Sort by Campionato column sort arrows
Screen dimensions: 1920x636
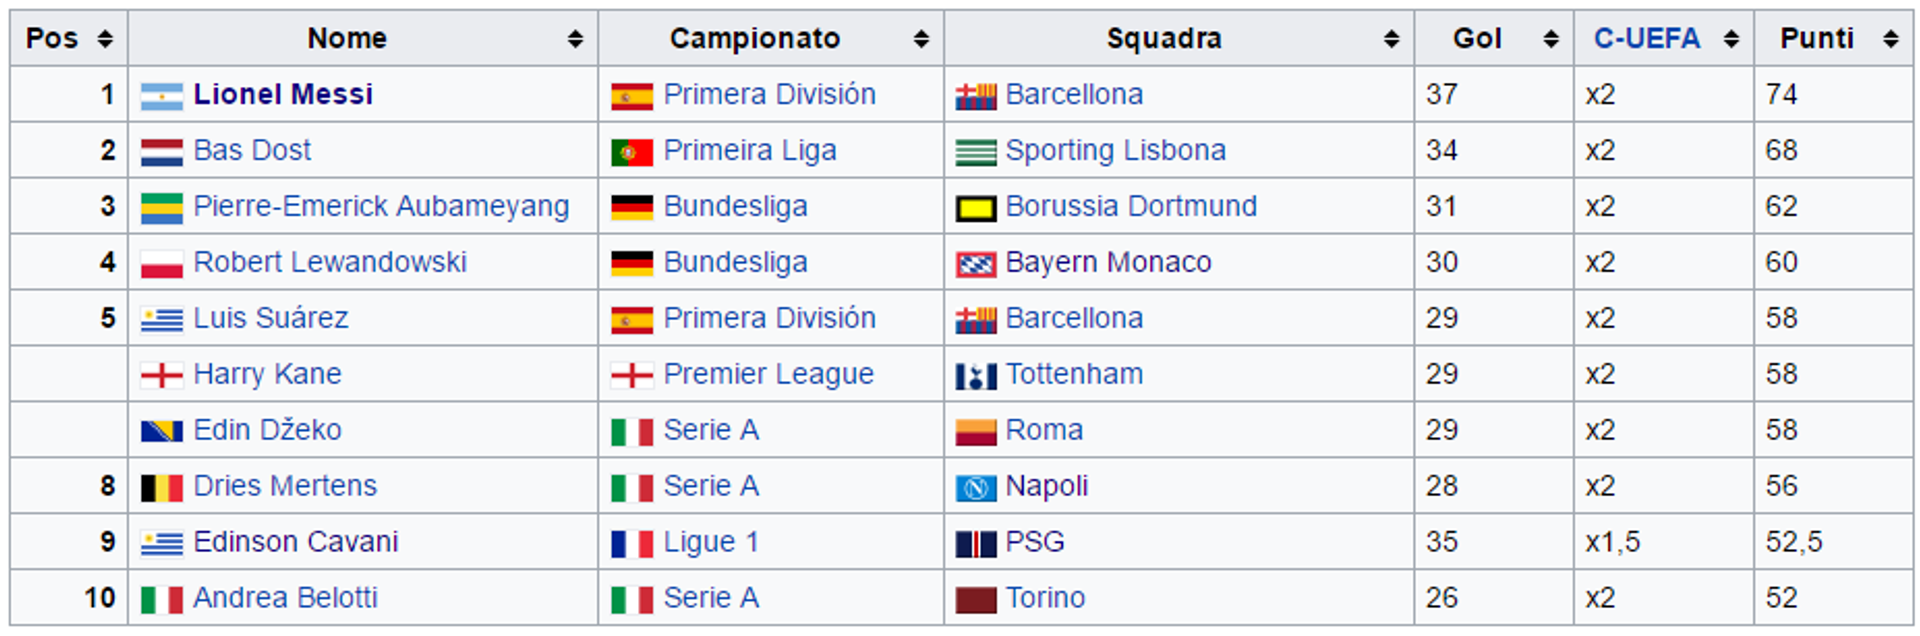921,39
